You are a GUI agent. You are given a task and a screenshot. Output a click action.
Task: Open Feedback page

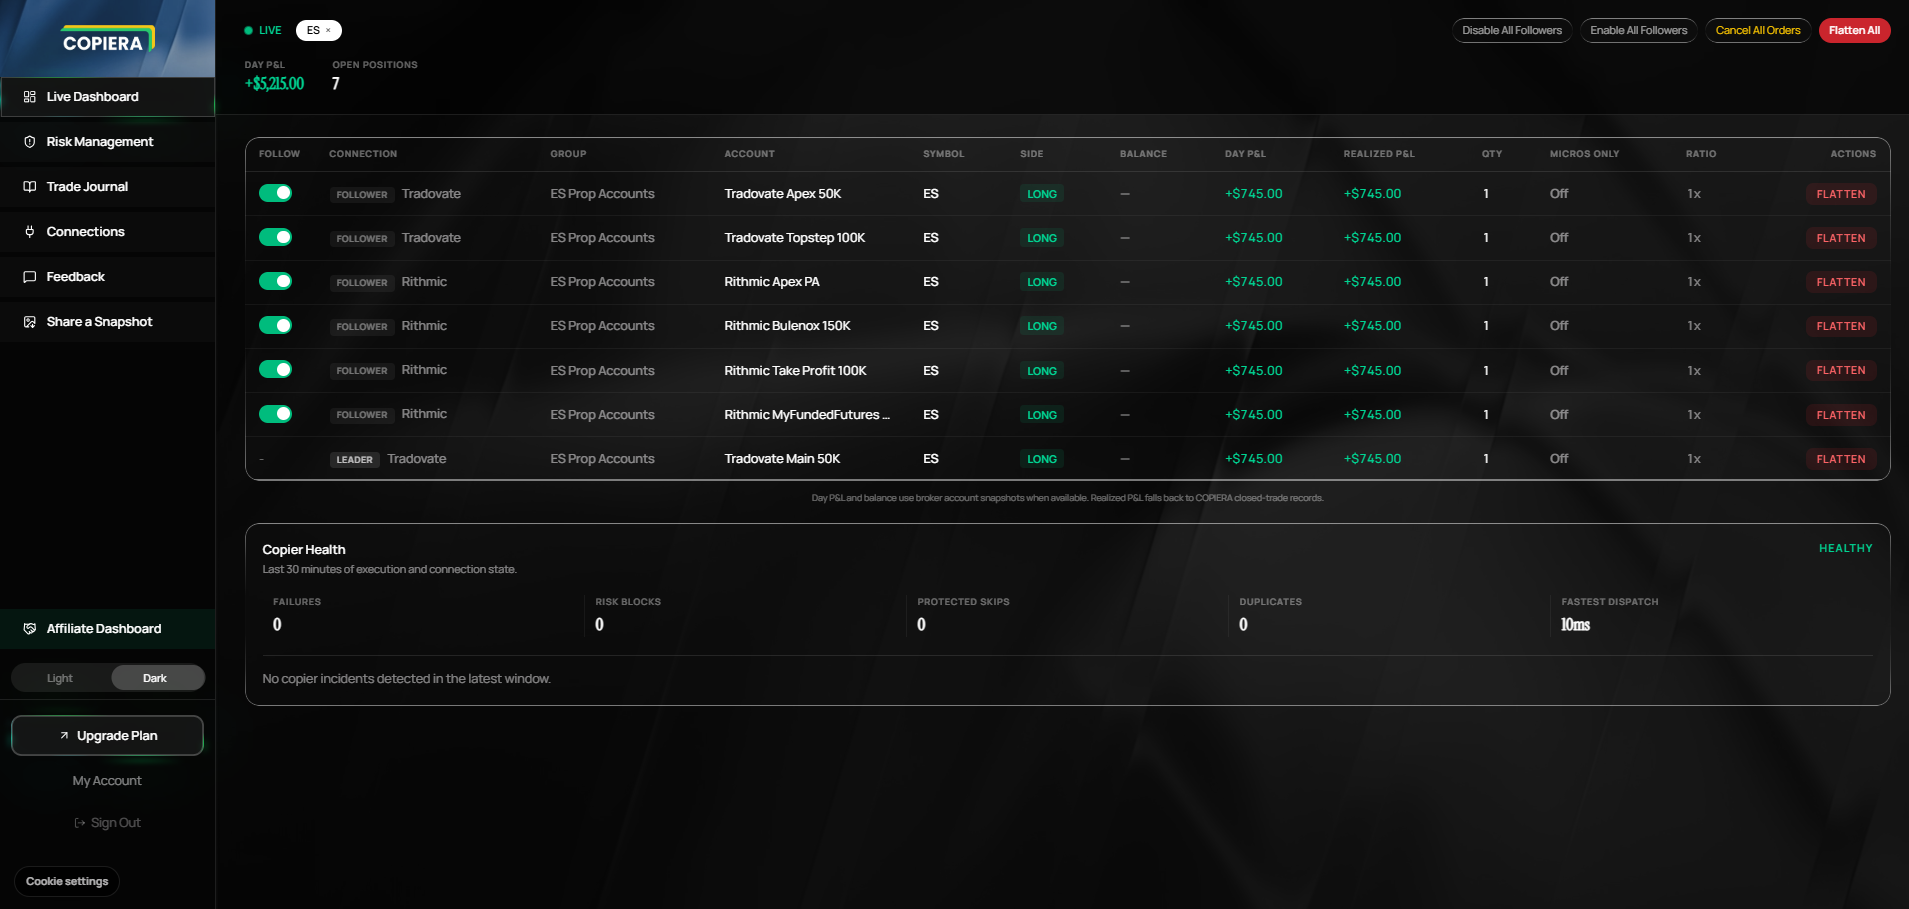coord(107,277)
